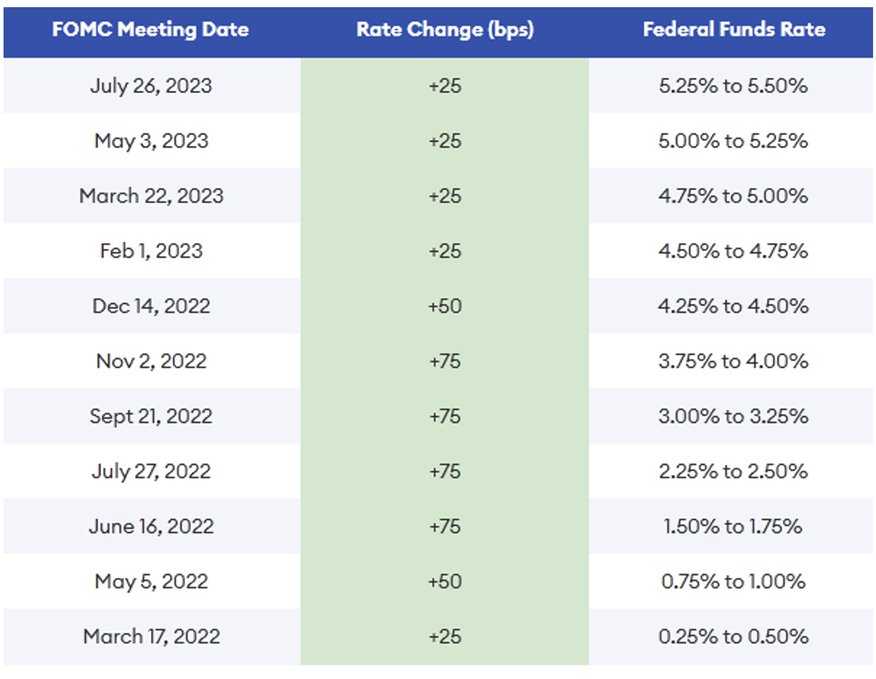Click the 4.25% to 4.50% rate cell

[x=733, y=306]
